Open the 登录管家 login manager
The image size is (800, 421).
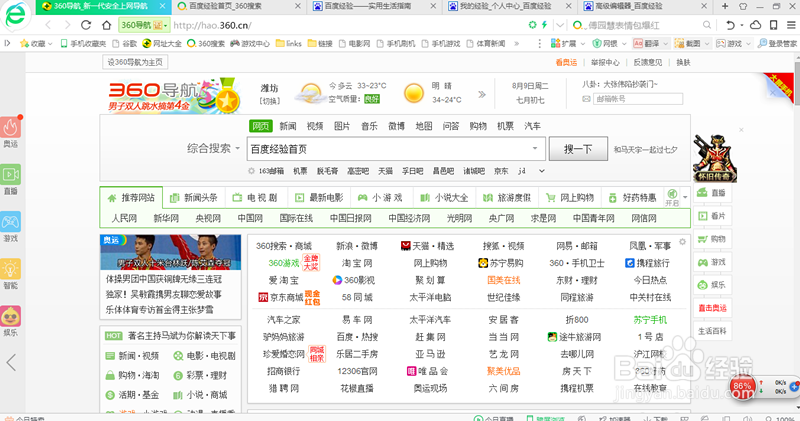(x=777, y=43)
